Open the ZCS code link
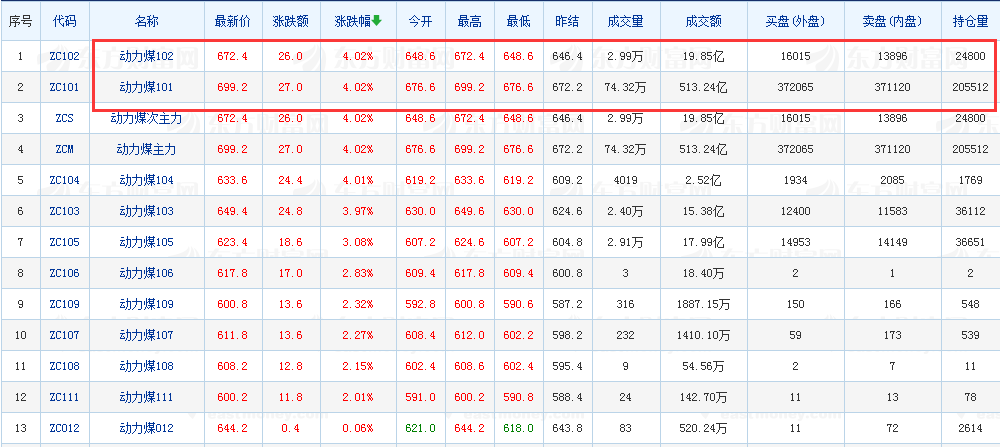Image resolution: width=1000 pixels, height=447 pixels. click(x=64, y=119)
